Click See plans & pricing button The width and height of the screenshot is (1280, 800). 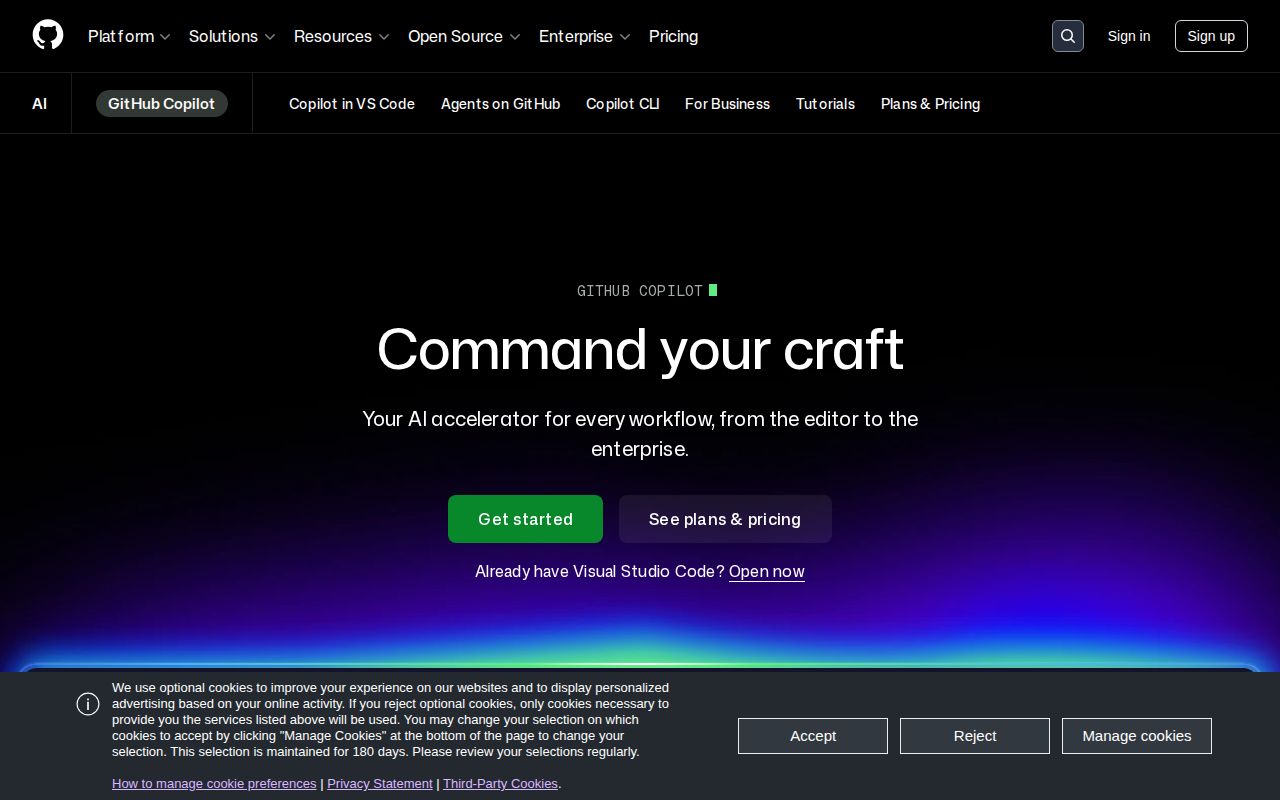pyautogui.click(x=725, y=519)
